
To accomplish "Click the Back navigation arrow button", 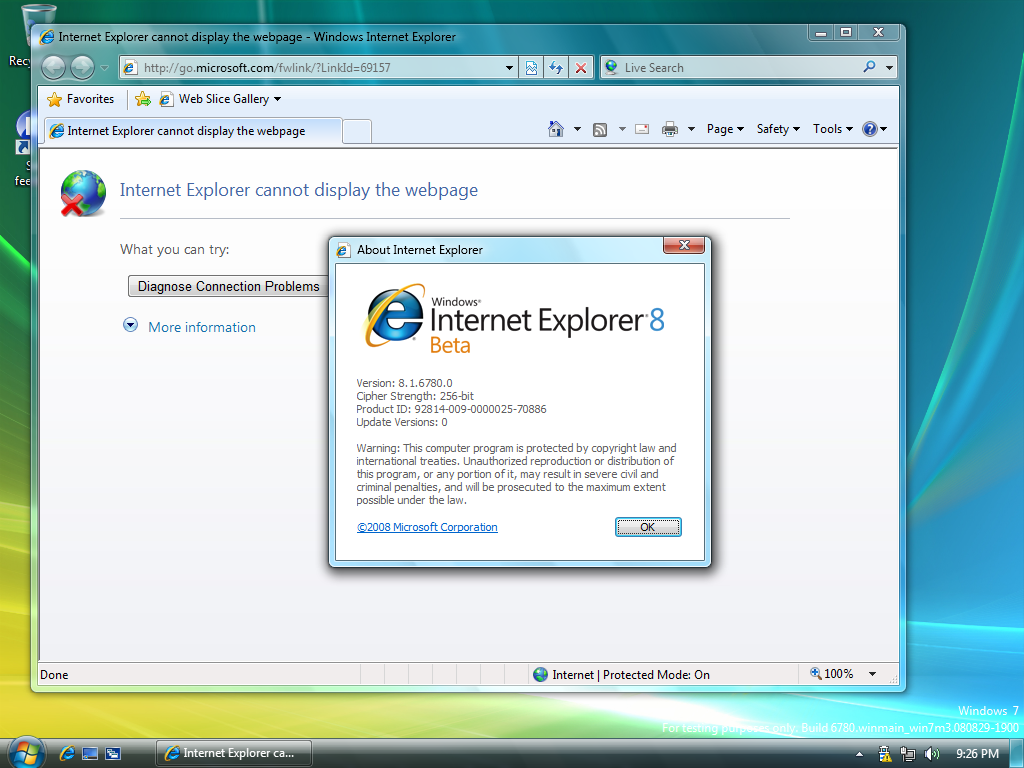I will pos(54,67).
